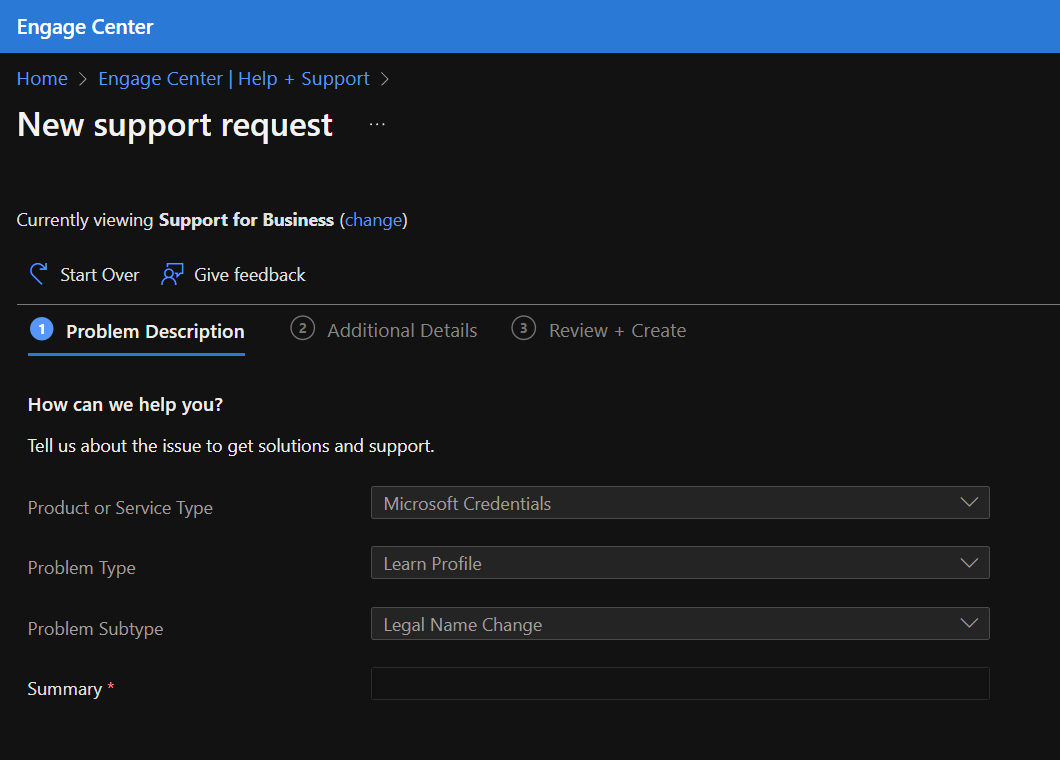Viewport: 1060px width, 760px height.
Task: Open the Legal Name Change combo box
Action: [x=680, y=623]
